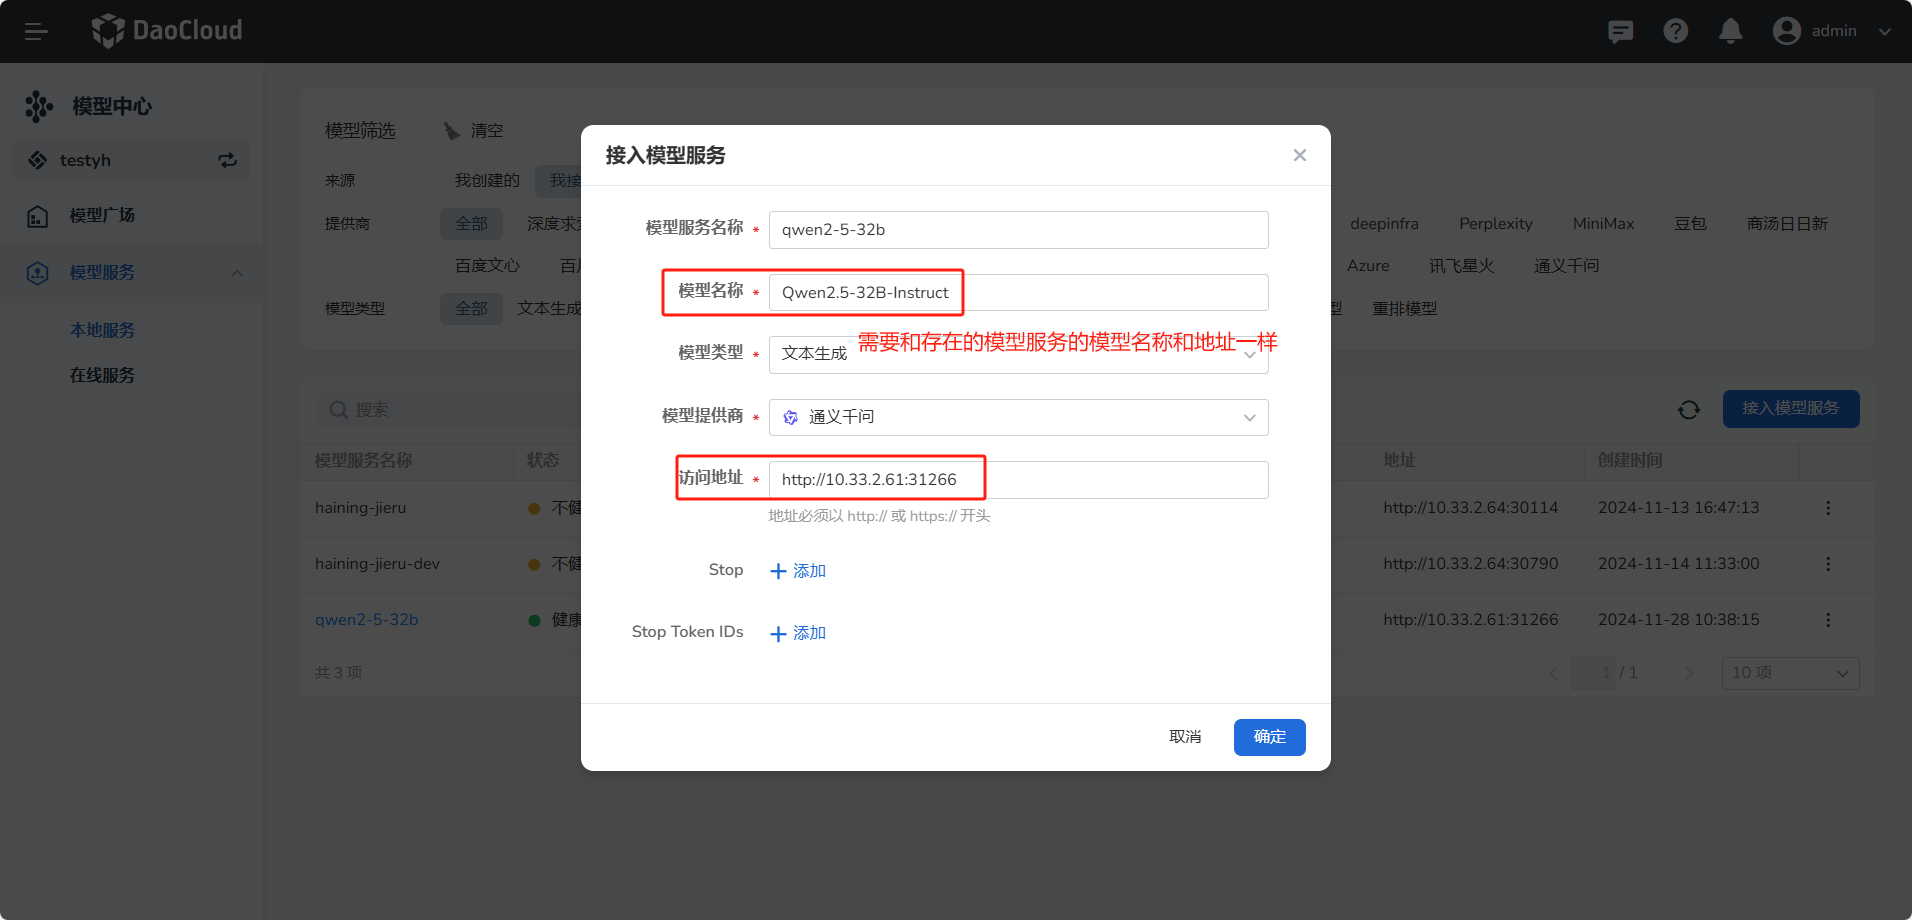Click 取消 to cancel the dialog
This screenshot has height=920, width=1912.
pos(1185,737)
